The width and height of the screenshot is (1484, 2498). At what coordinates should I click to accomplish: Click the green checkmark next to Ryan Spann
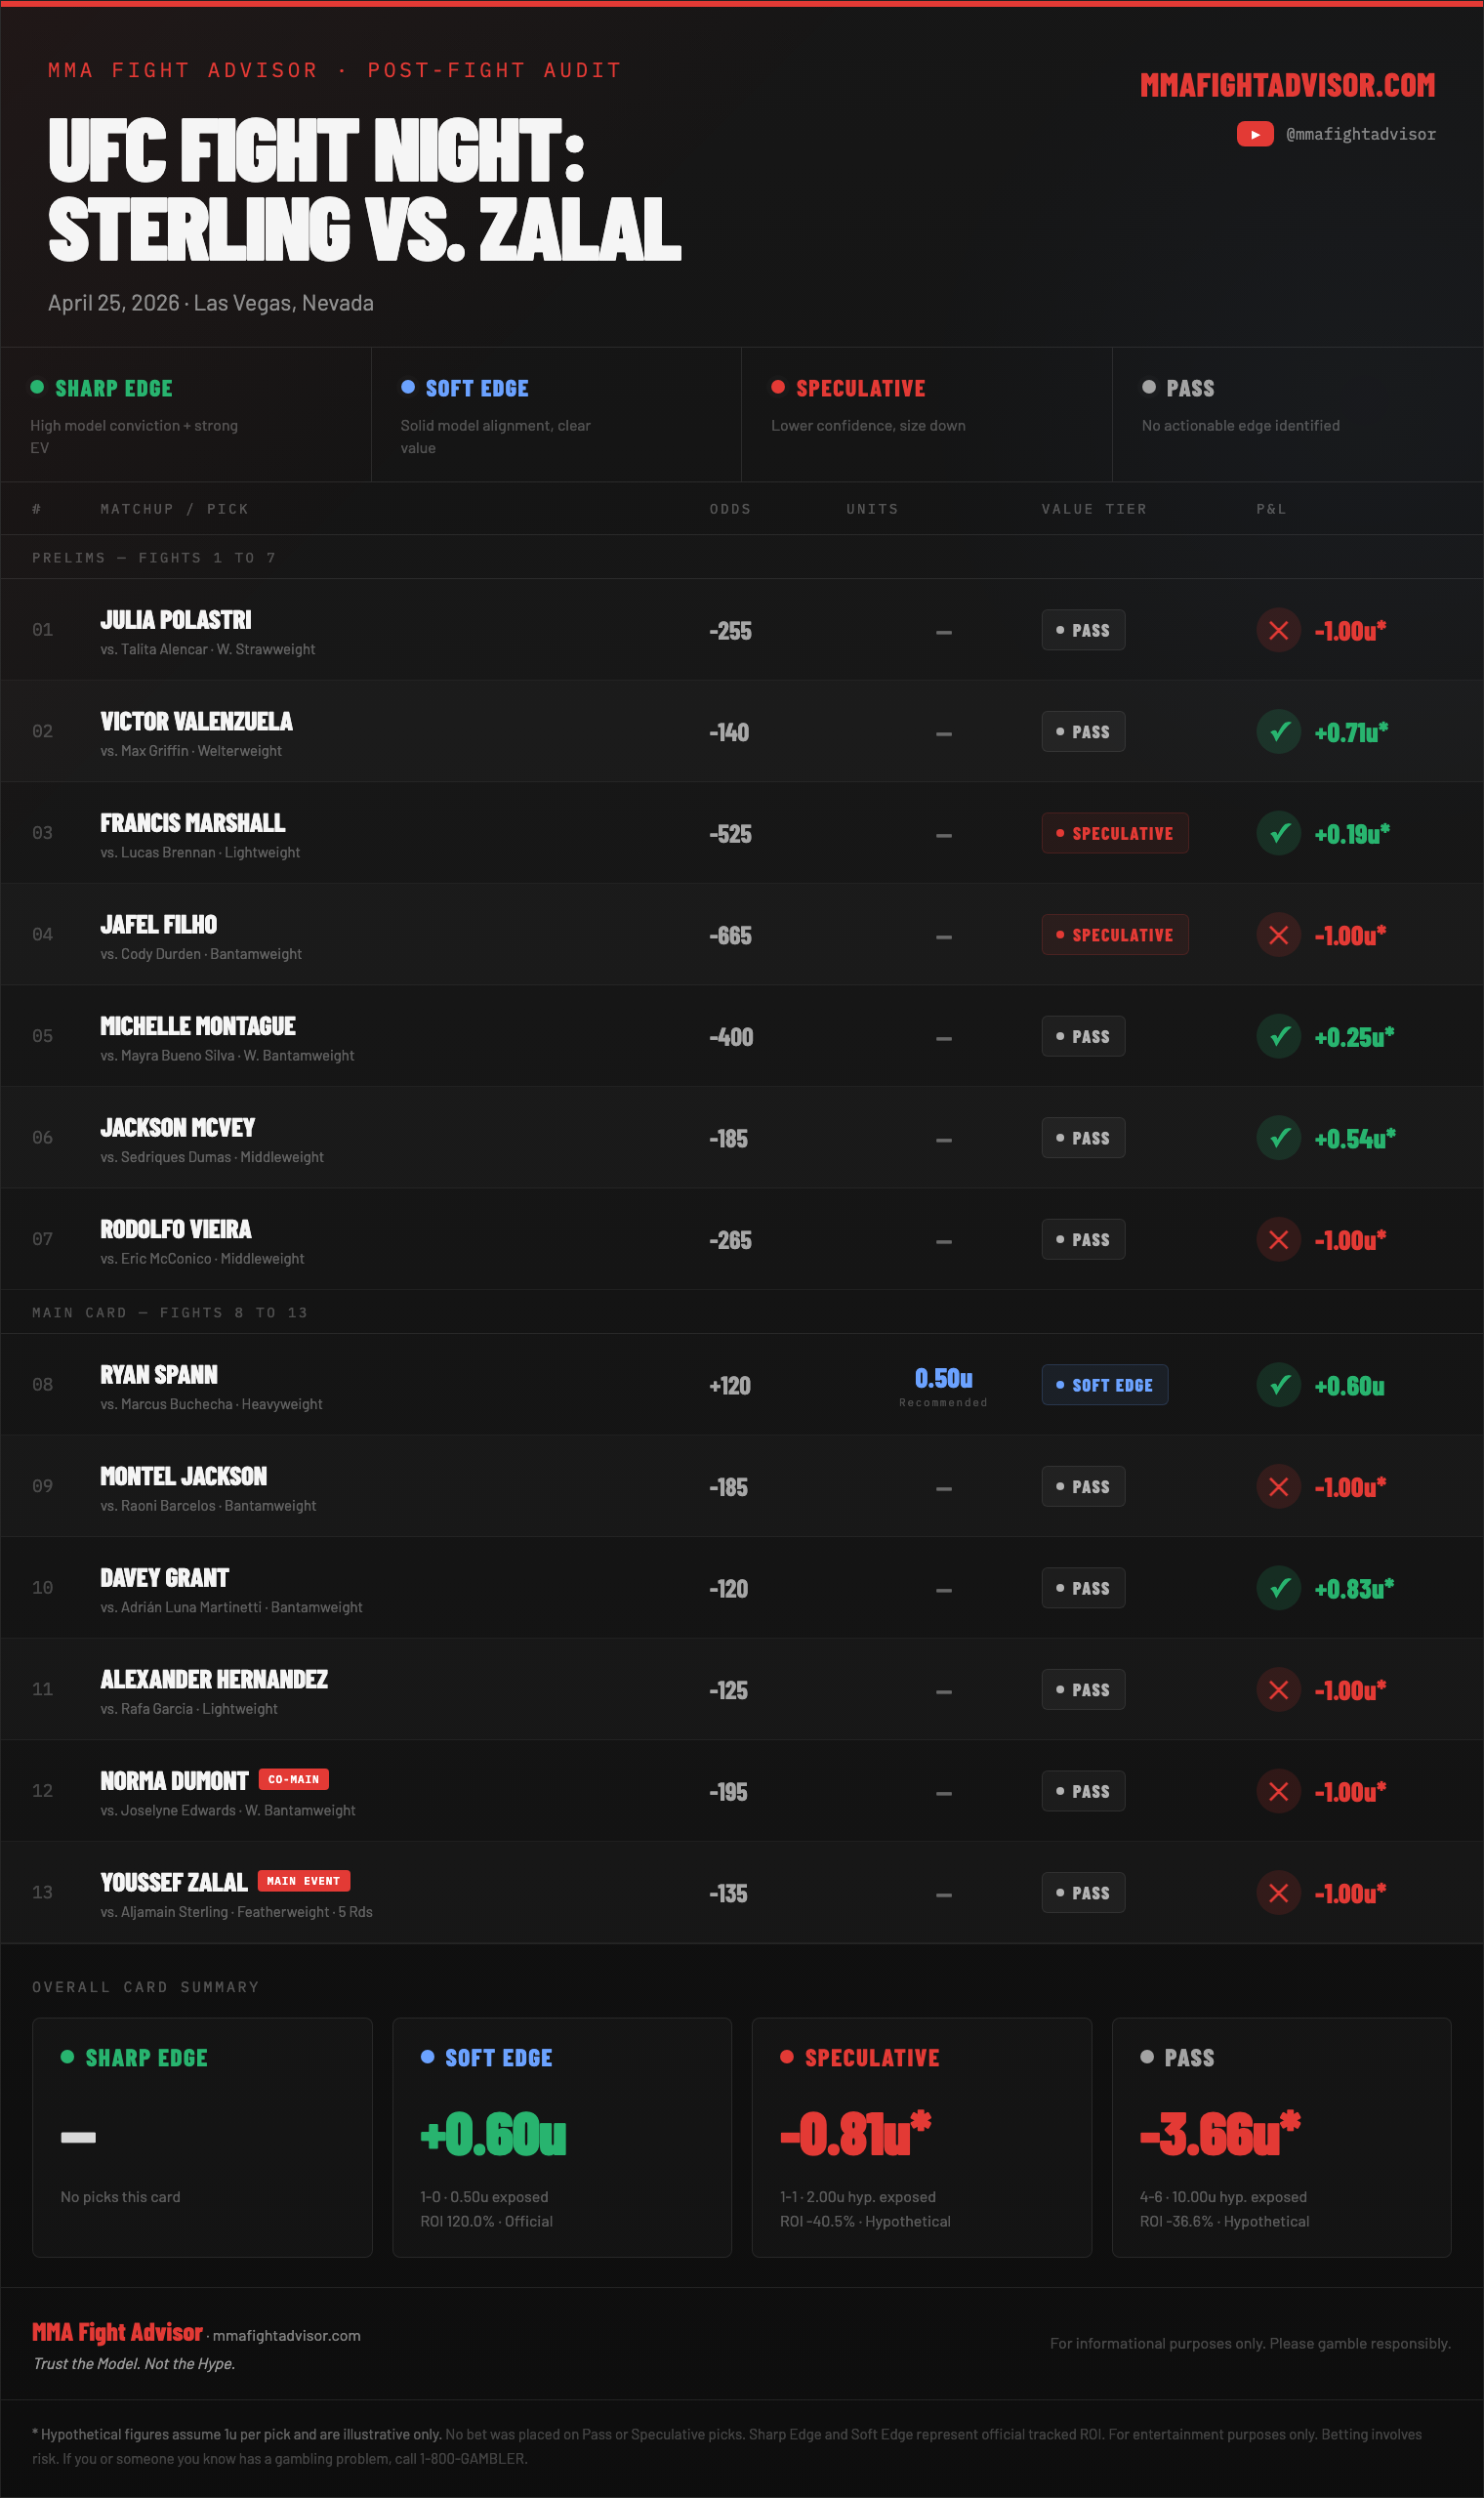coord(1278,1385)
